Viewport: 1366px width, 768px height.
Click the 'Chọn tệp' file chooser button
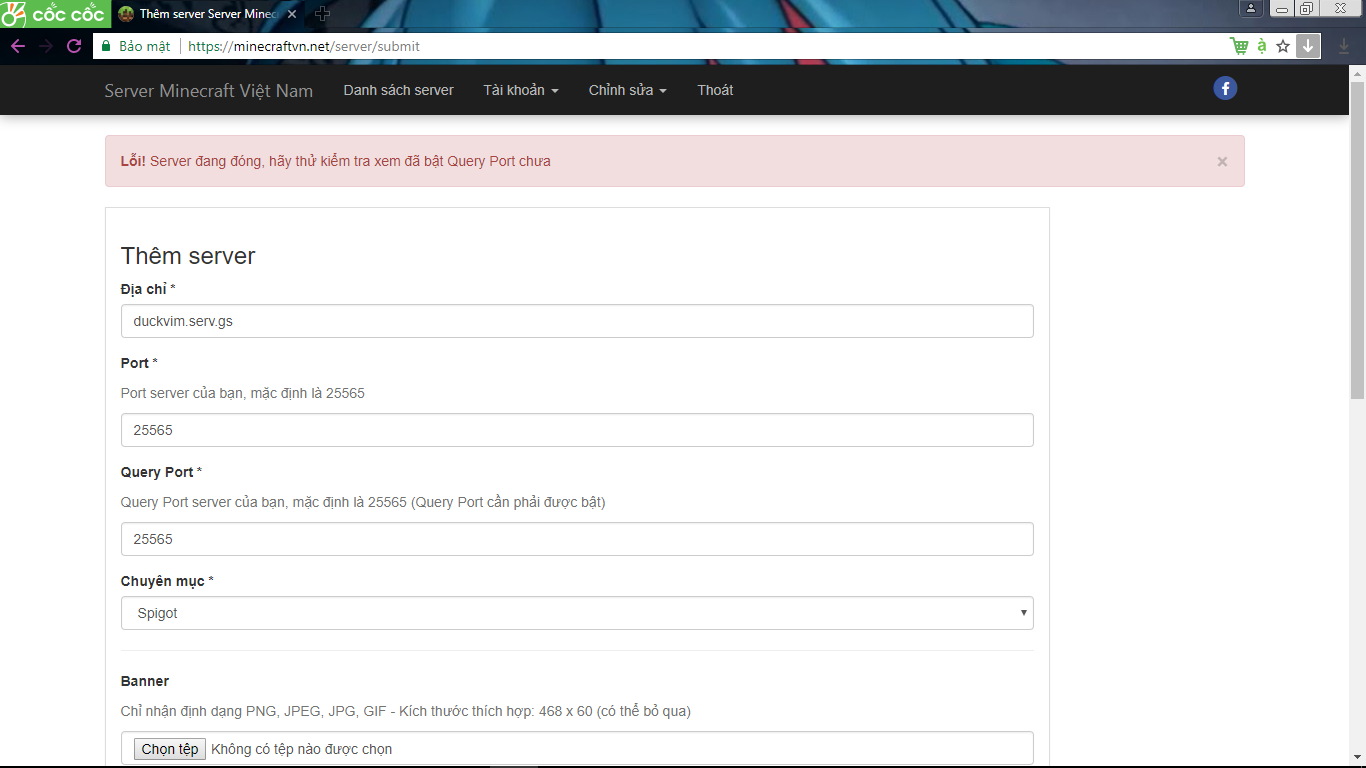tap(170, 749)
